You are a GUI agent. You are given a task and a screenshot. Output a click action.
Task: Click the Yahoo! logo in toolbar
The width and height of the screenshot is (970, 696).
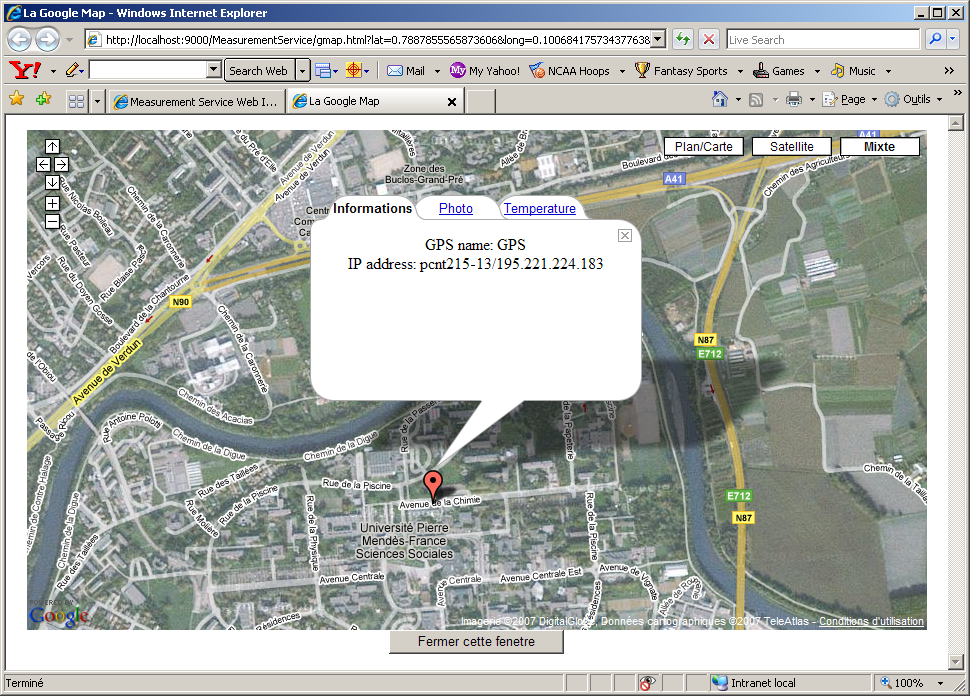pyautogui.click(x=25, y=70)
